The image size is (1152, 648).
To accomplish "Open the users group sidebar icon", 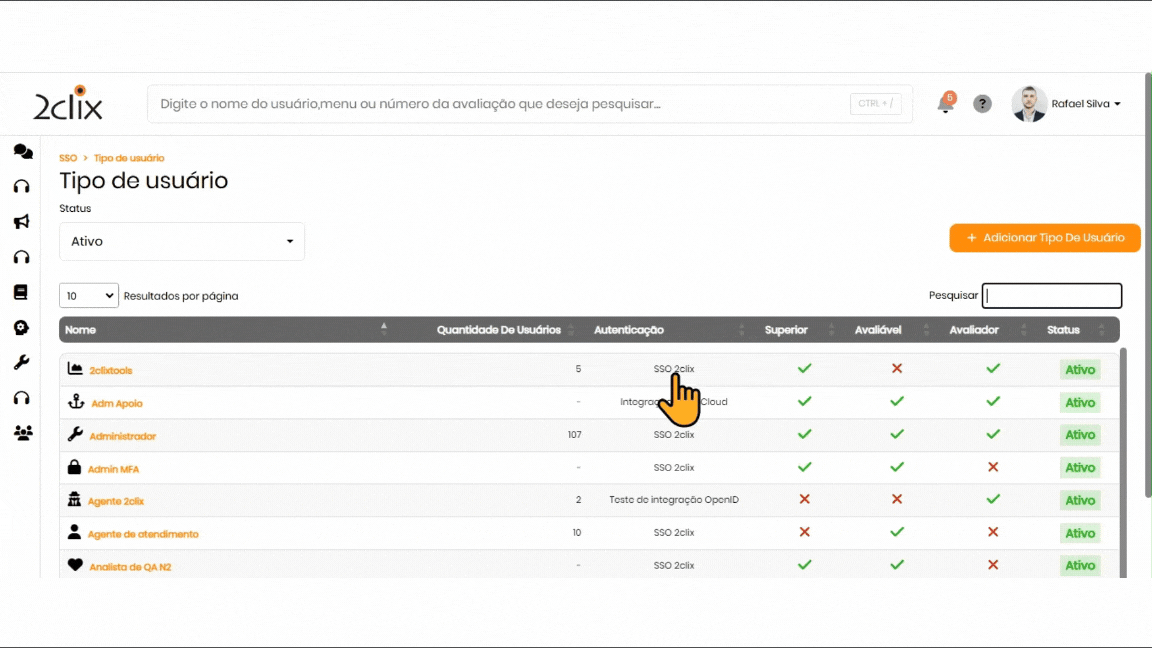I will (x=22, y=433).
